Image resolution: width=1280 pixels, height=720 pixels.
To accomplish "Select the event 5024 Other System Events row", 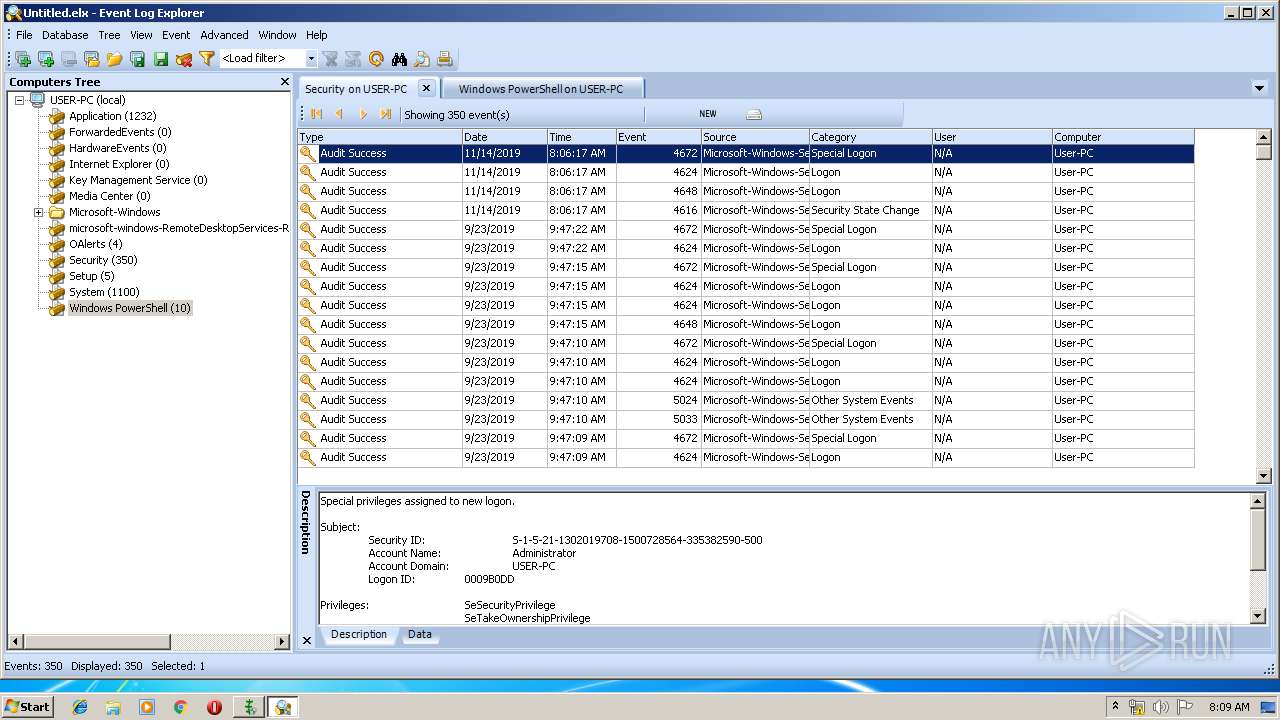I will pyautogui.click(x=746, y=400).
